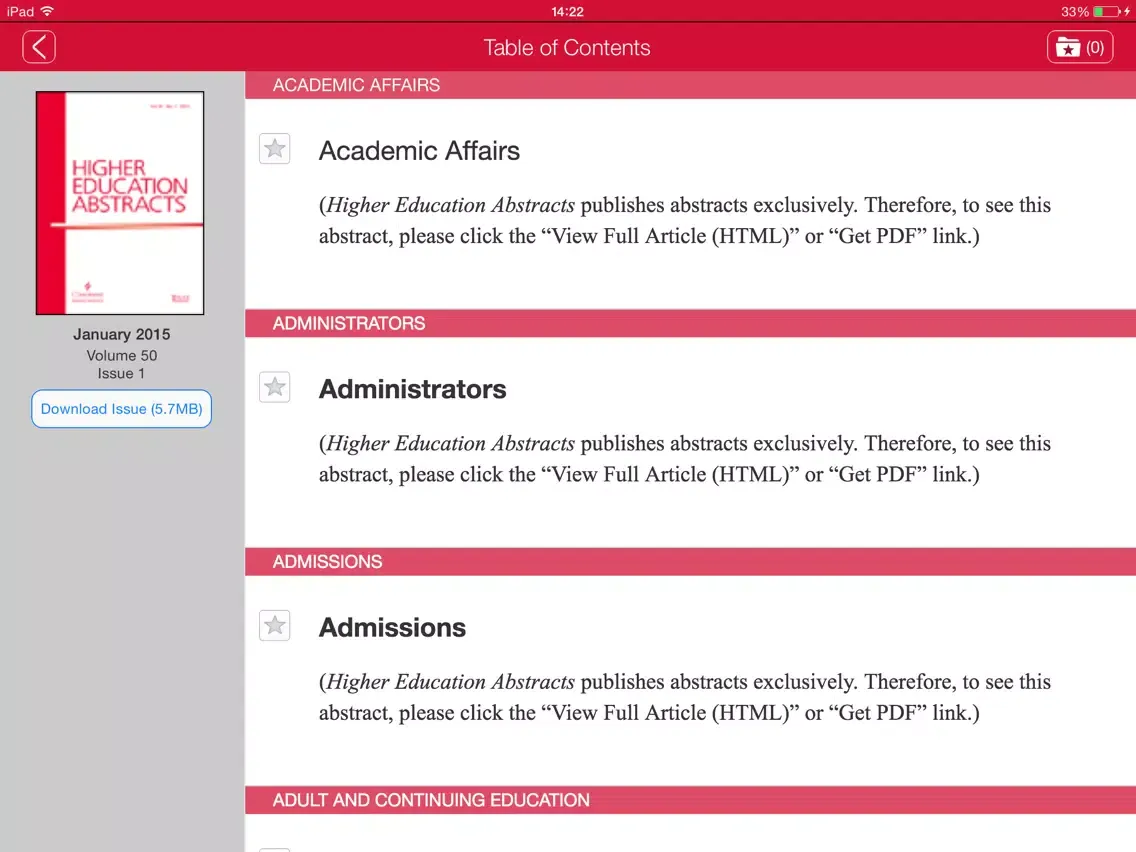
Task: Open the Admissions article title
Action: pyautogui.click(x=393, y=627)
